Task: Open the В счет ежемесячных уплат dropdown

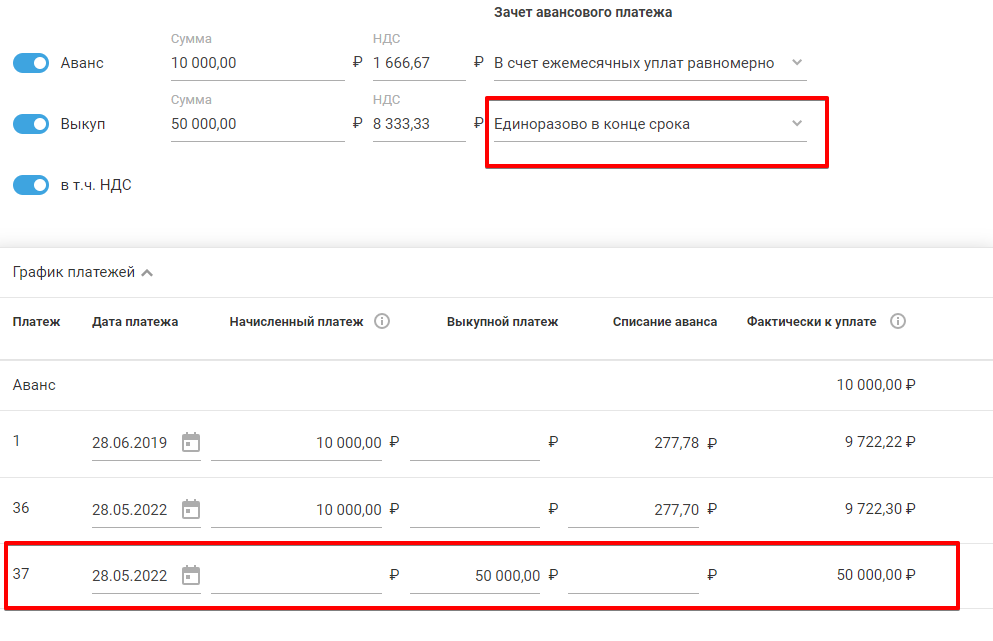Action: (x=649, y=63)
